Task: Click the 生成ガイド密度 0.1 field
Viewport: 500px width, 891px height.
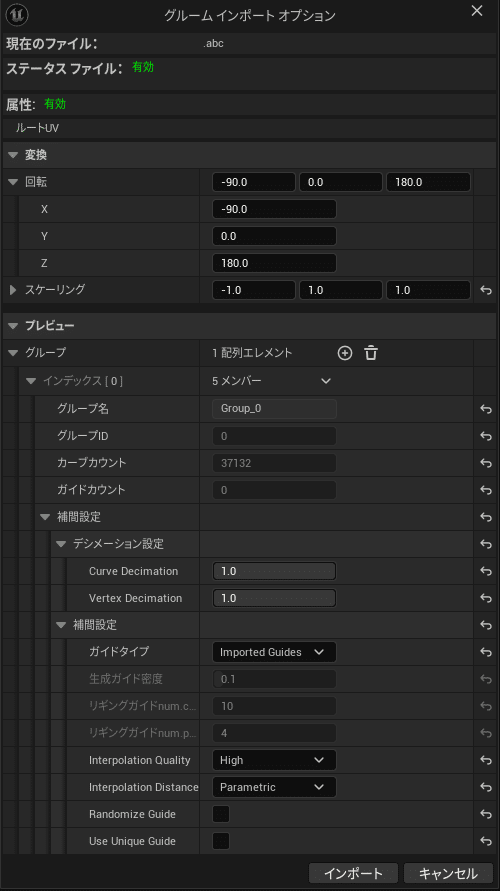Action: tap(274, 678)
